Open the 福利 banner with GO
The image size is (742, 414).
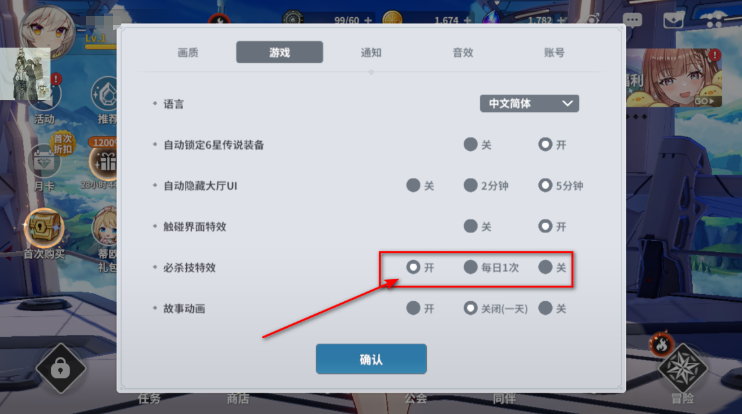pos(674,78)
